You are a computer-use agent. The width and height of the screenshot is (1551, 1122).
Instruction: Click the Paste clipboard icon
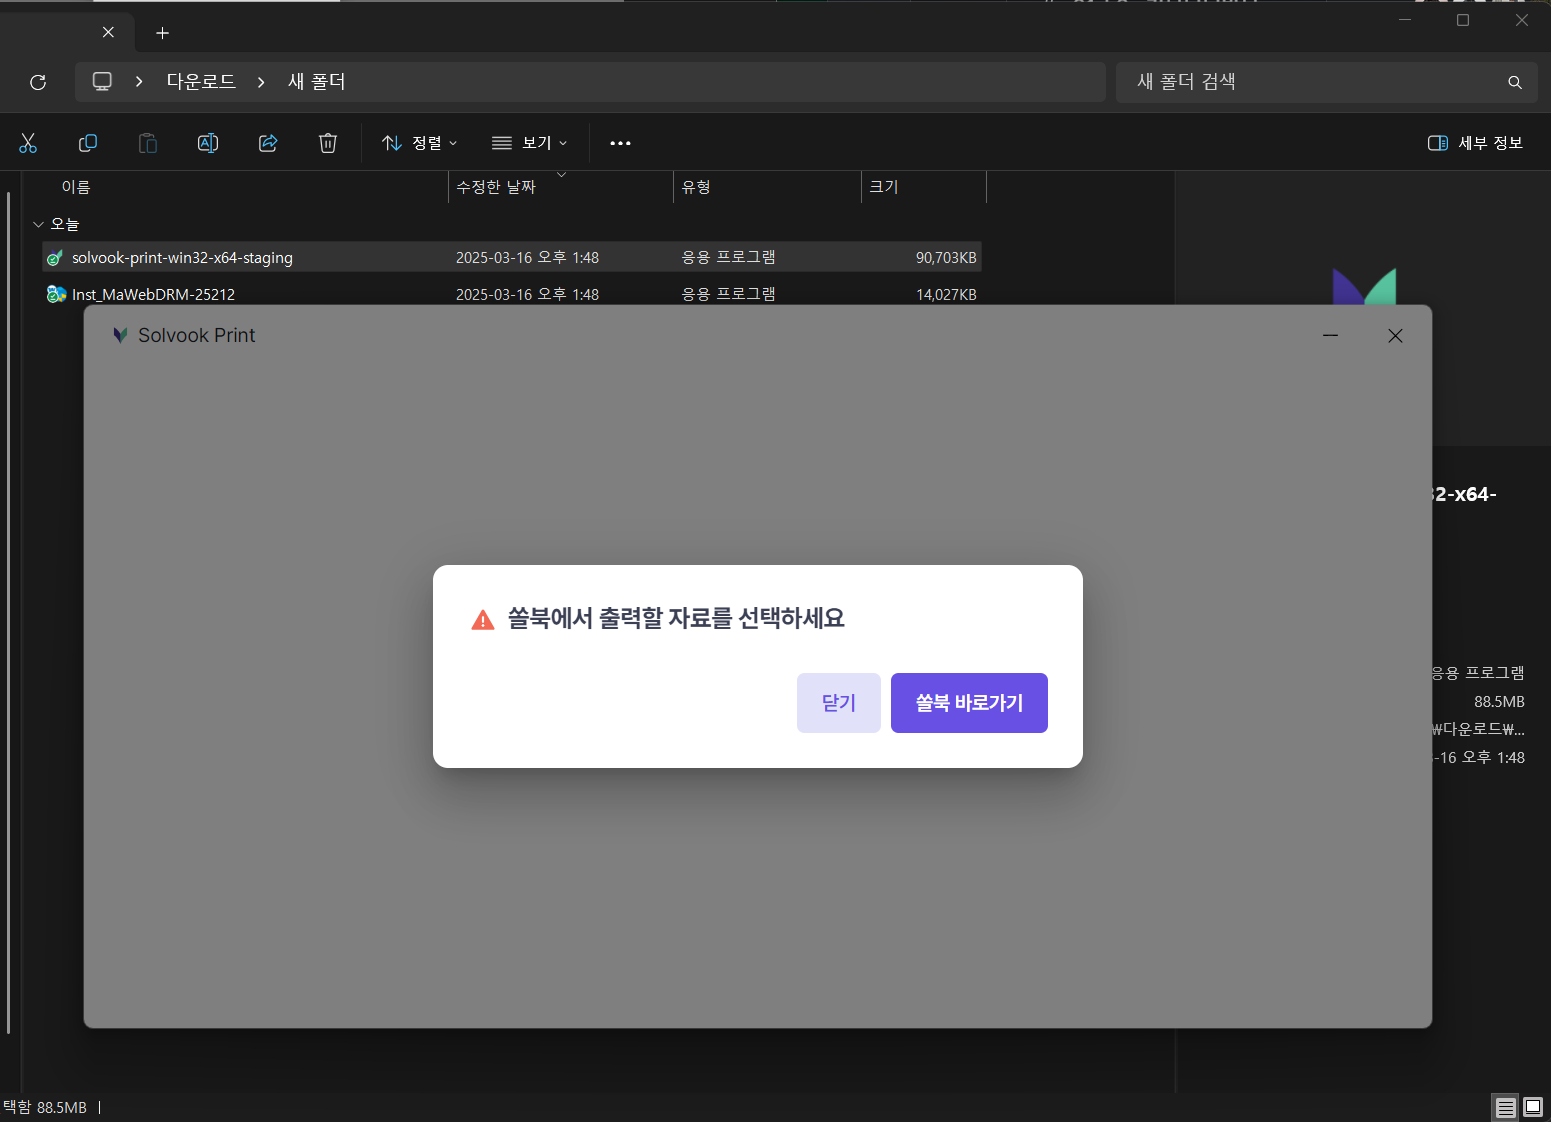click(x=148, y=143)
